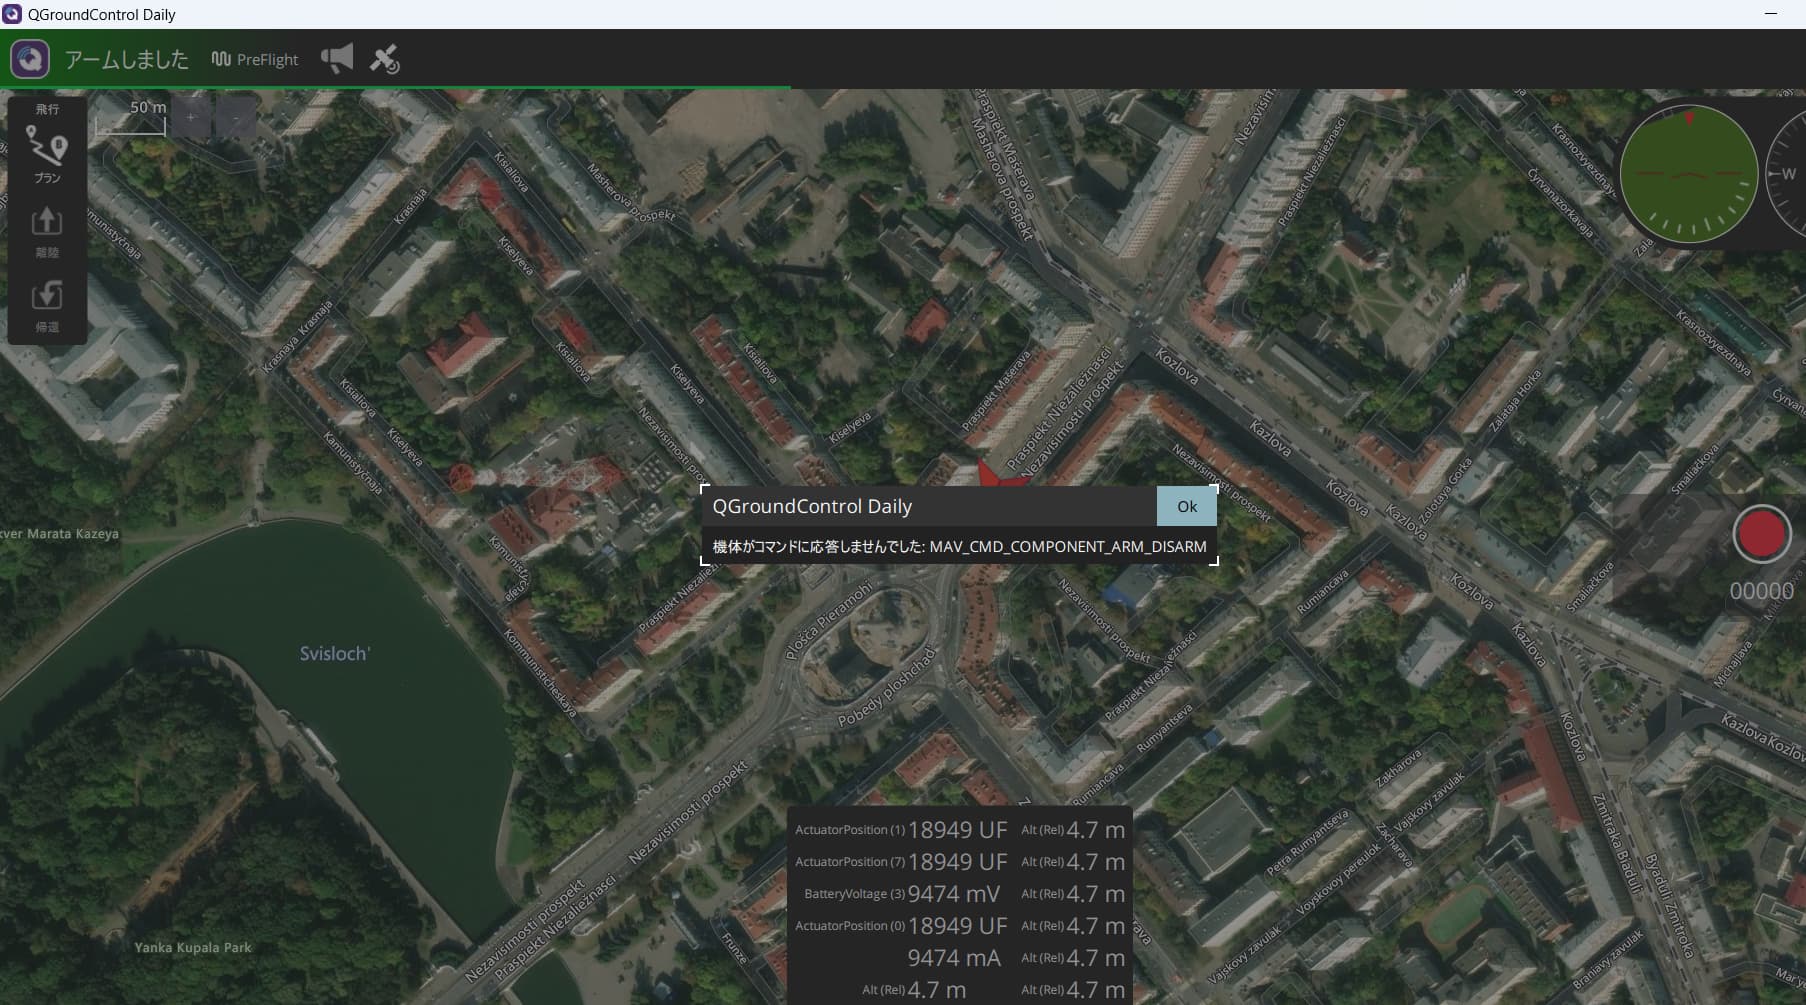The image size is (1806, 1005).
Task: Click the 飛行 (Fly) toolbar header label
Action: (47, 109)
